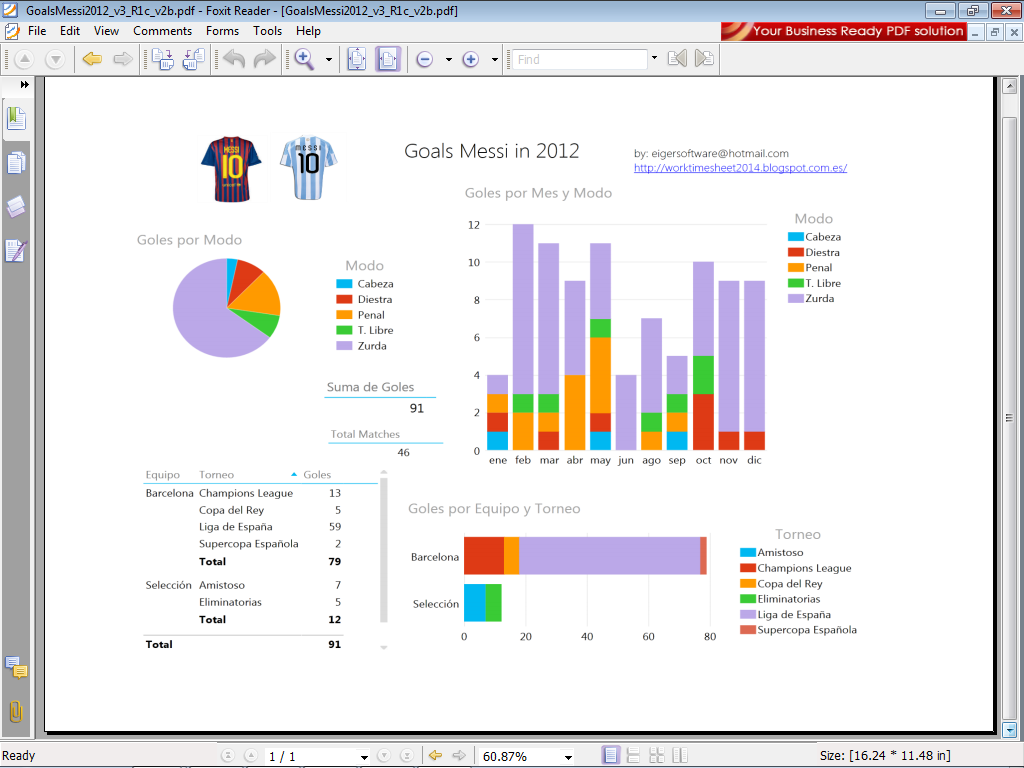Open the Pages thumbnail panel
The image size is (1024, 768).
tap(15, 162)
